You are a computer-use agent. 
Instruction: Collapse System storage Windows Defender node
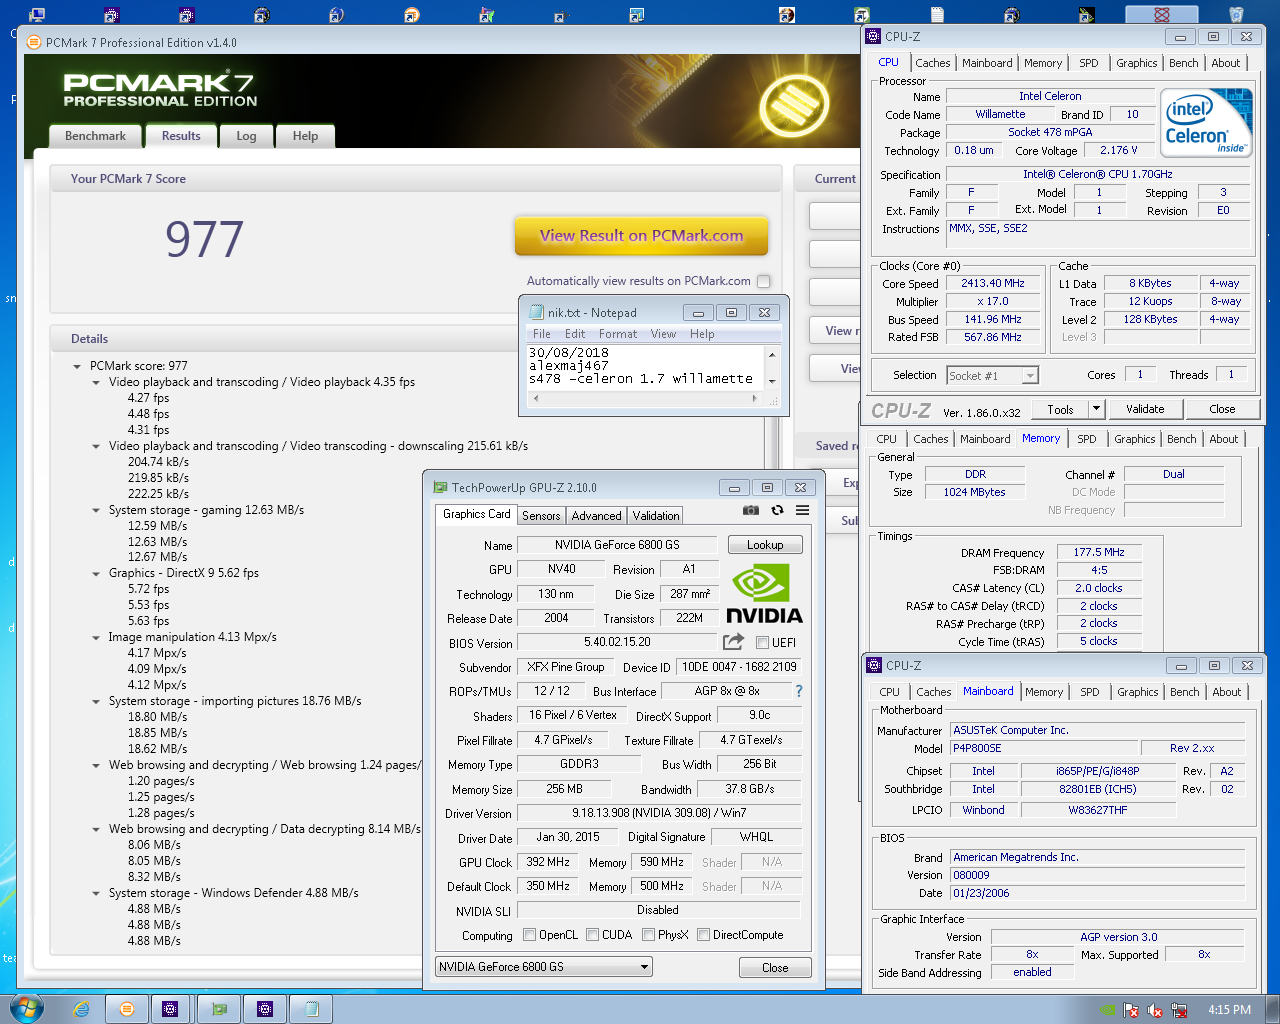coord(96,893)
